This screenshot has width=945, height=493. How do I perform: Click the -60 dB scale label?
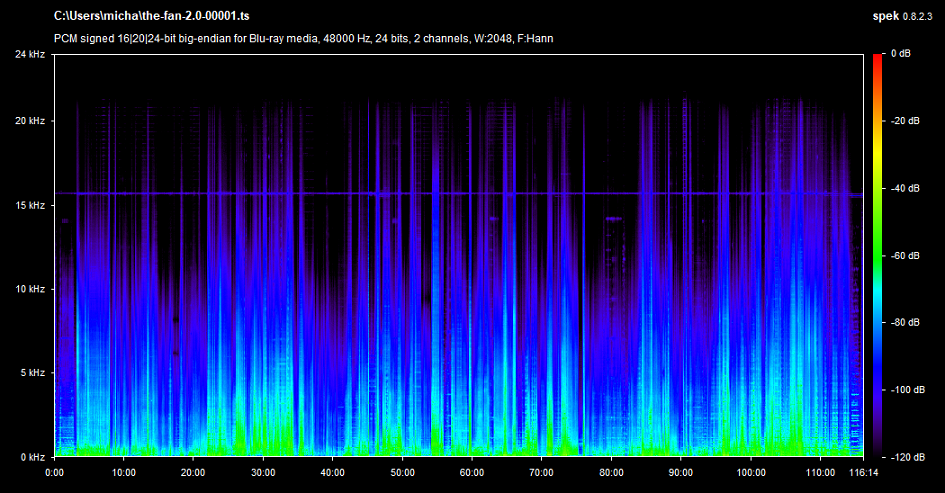tap(906, 256)
